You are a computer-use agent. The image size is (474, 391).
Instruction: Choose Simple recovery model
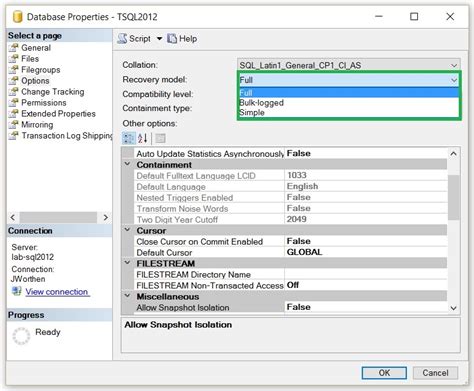pos(349,112)
